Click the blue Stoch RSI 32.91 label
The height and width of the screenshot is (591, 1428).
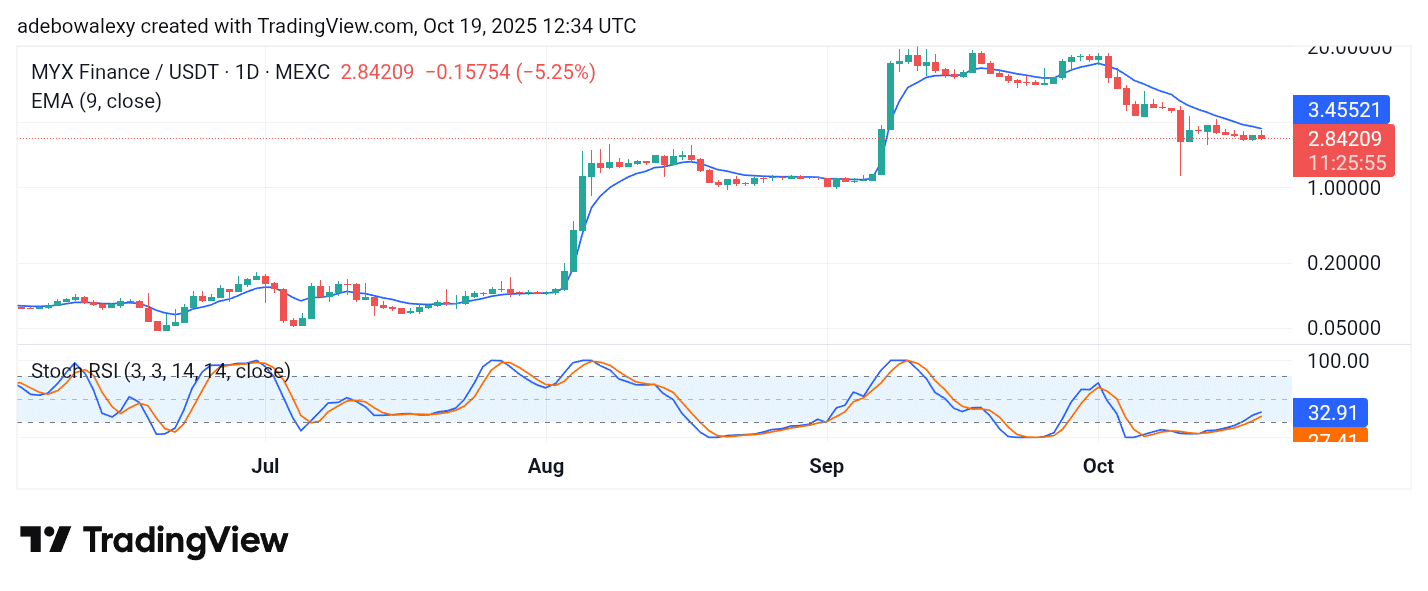(x=1328, y=412)
